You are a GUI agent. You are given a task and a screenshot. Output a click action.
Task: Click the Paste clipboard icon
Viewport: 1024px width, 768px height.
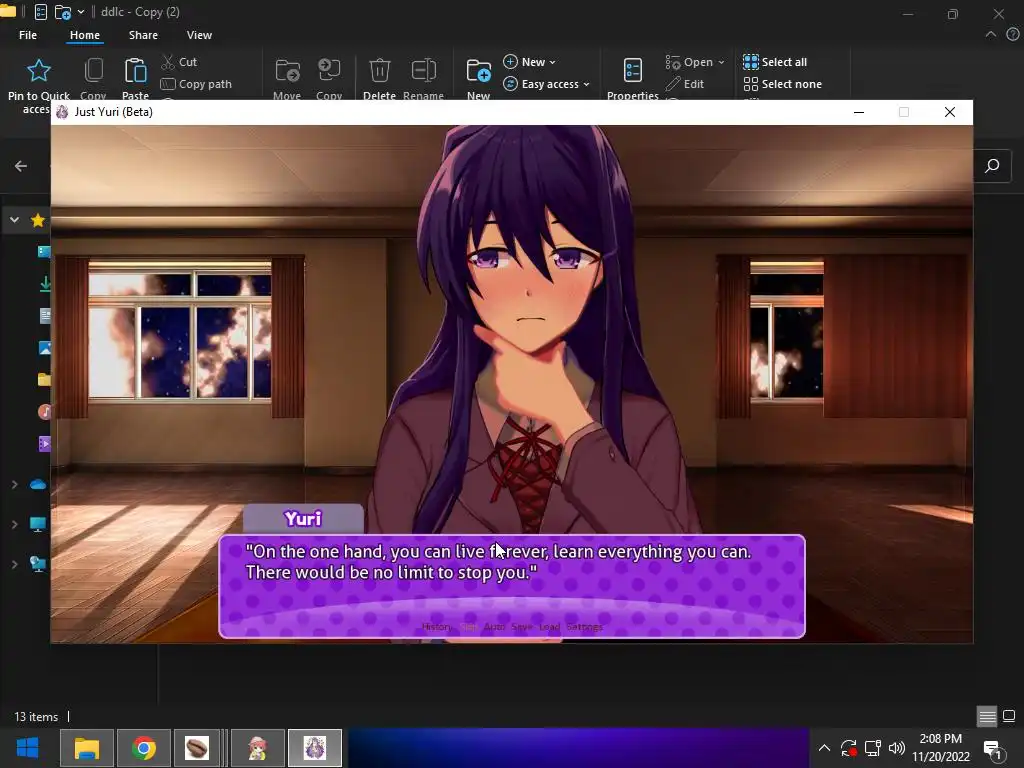tap(135, 71)
